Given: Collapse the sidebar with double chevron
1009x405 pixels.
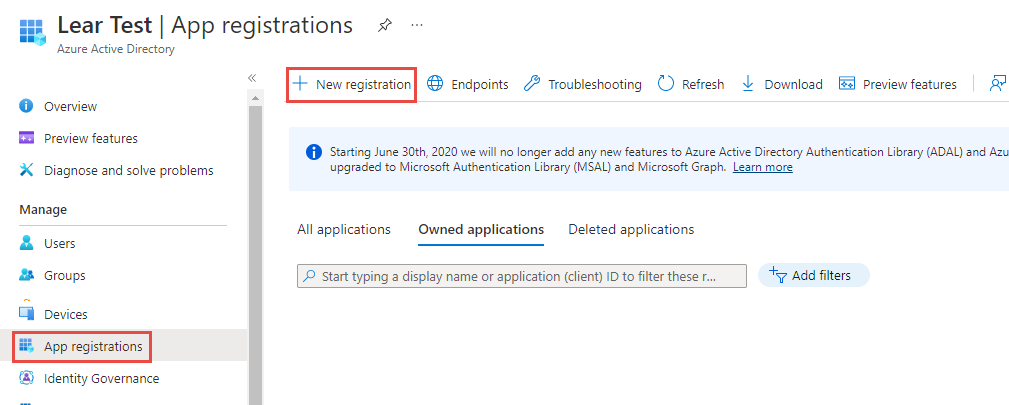Looking at the screenshot, I should click(x=252, y=78).
